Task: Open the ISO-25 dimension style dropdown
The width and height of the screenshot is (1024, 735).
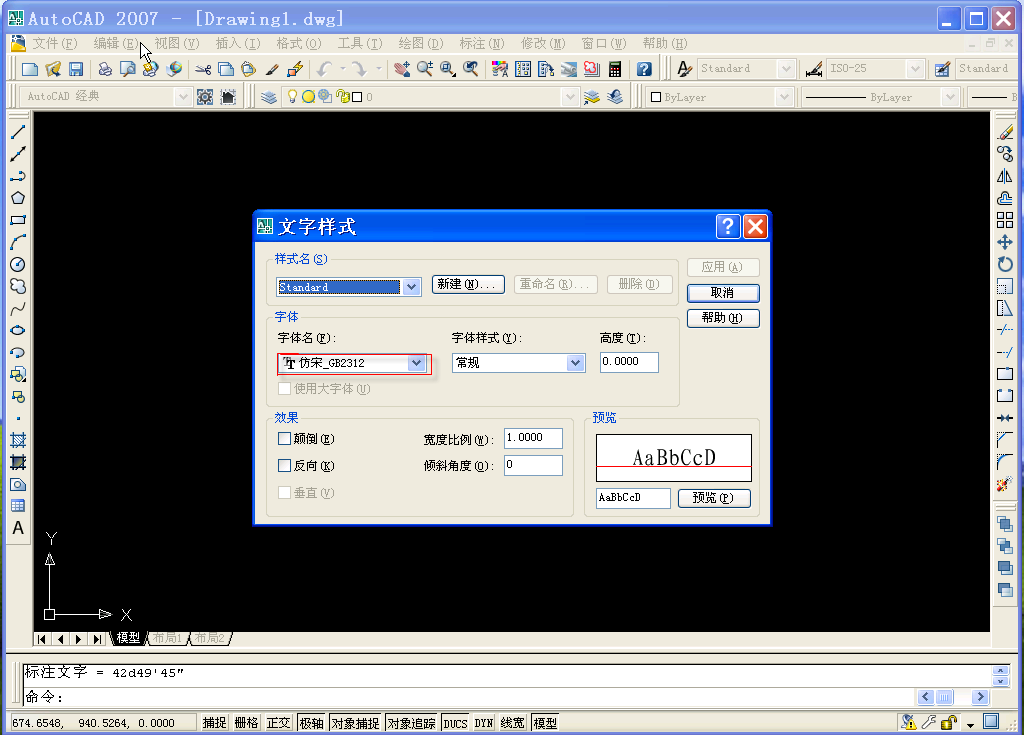Action: (915, 69)
